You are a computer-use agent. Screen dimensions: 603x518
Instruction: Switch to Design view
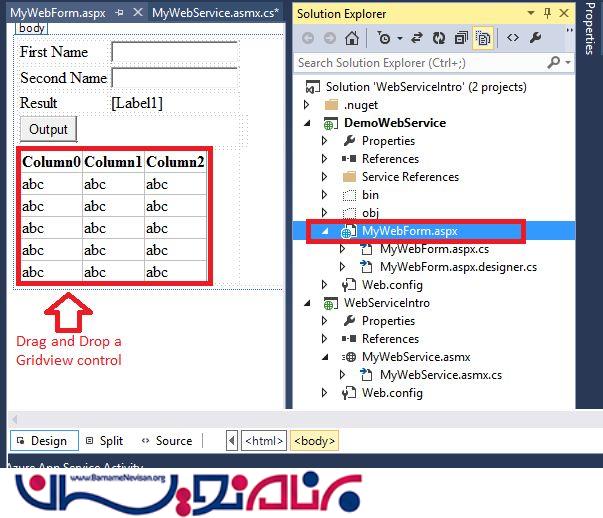coord(44,441)
